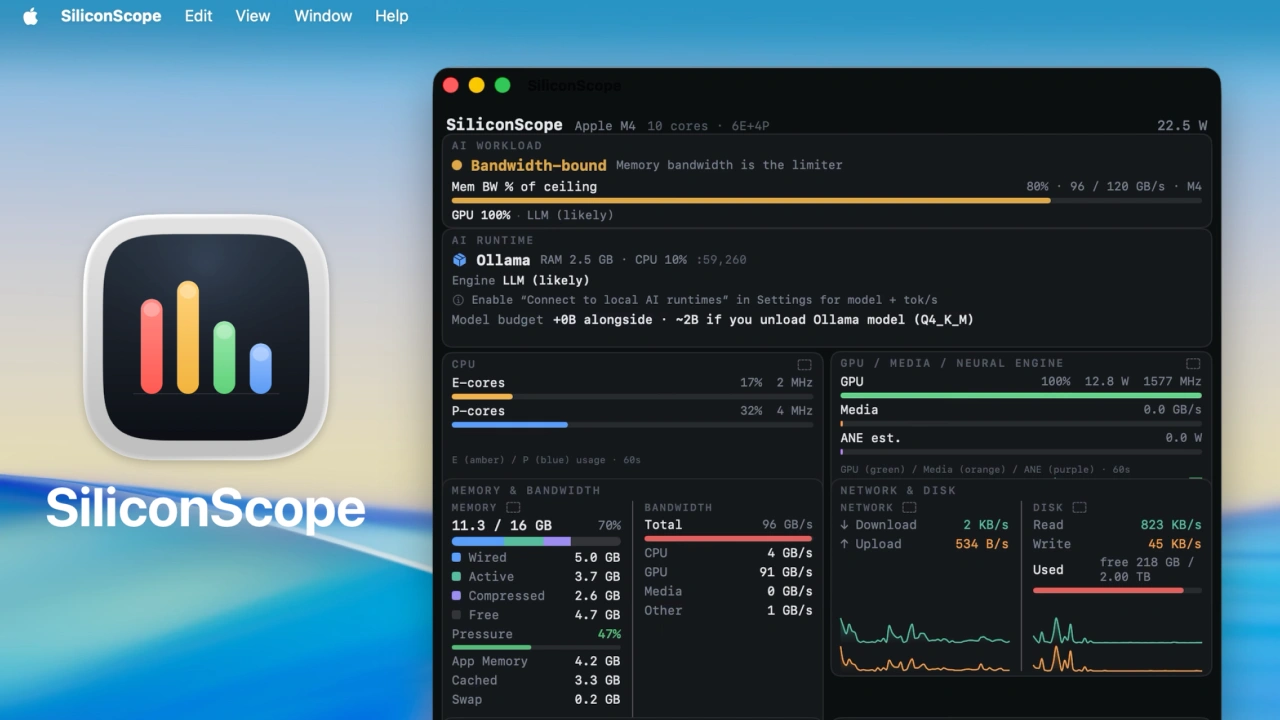Image resolution: width=1280 pixels, height=720 pixels.
Task: Click the small box icon beside DISK
Action: tap(1079, 508)
